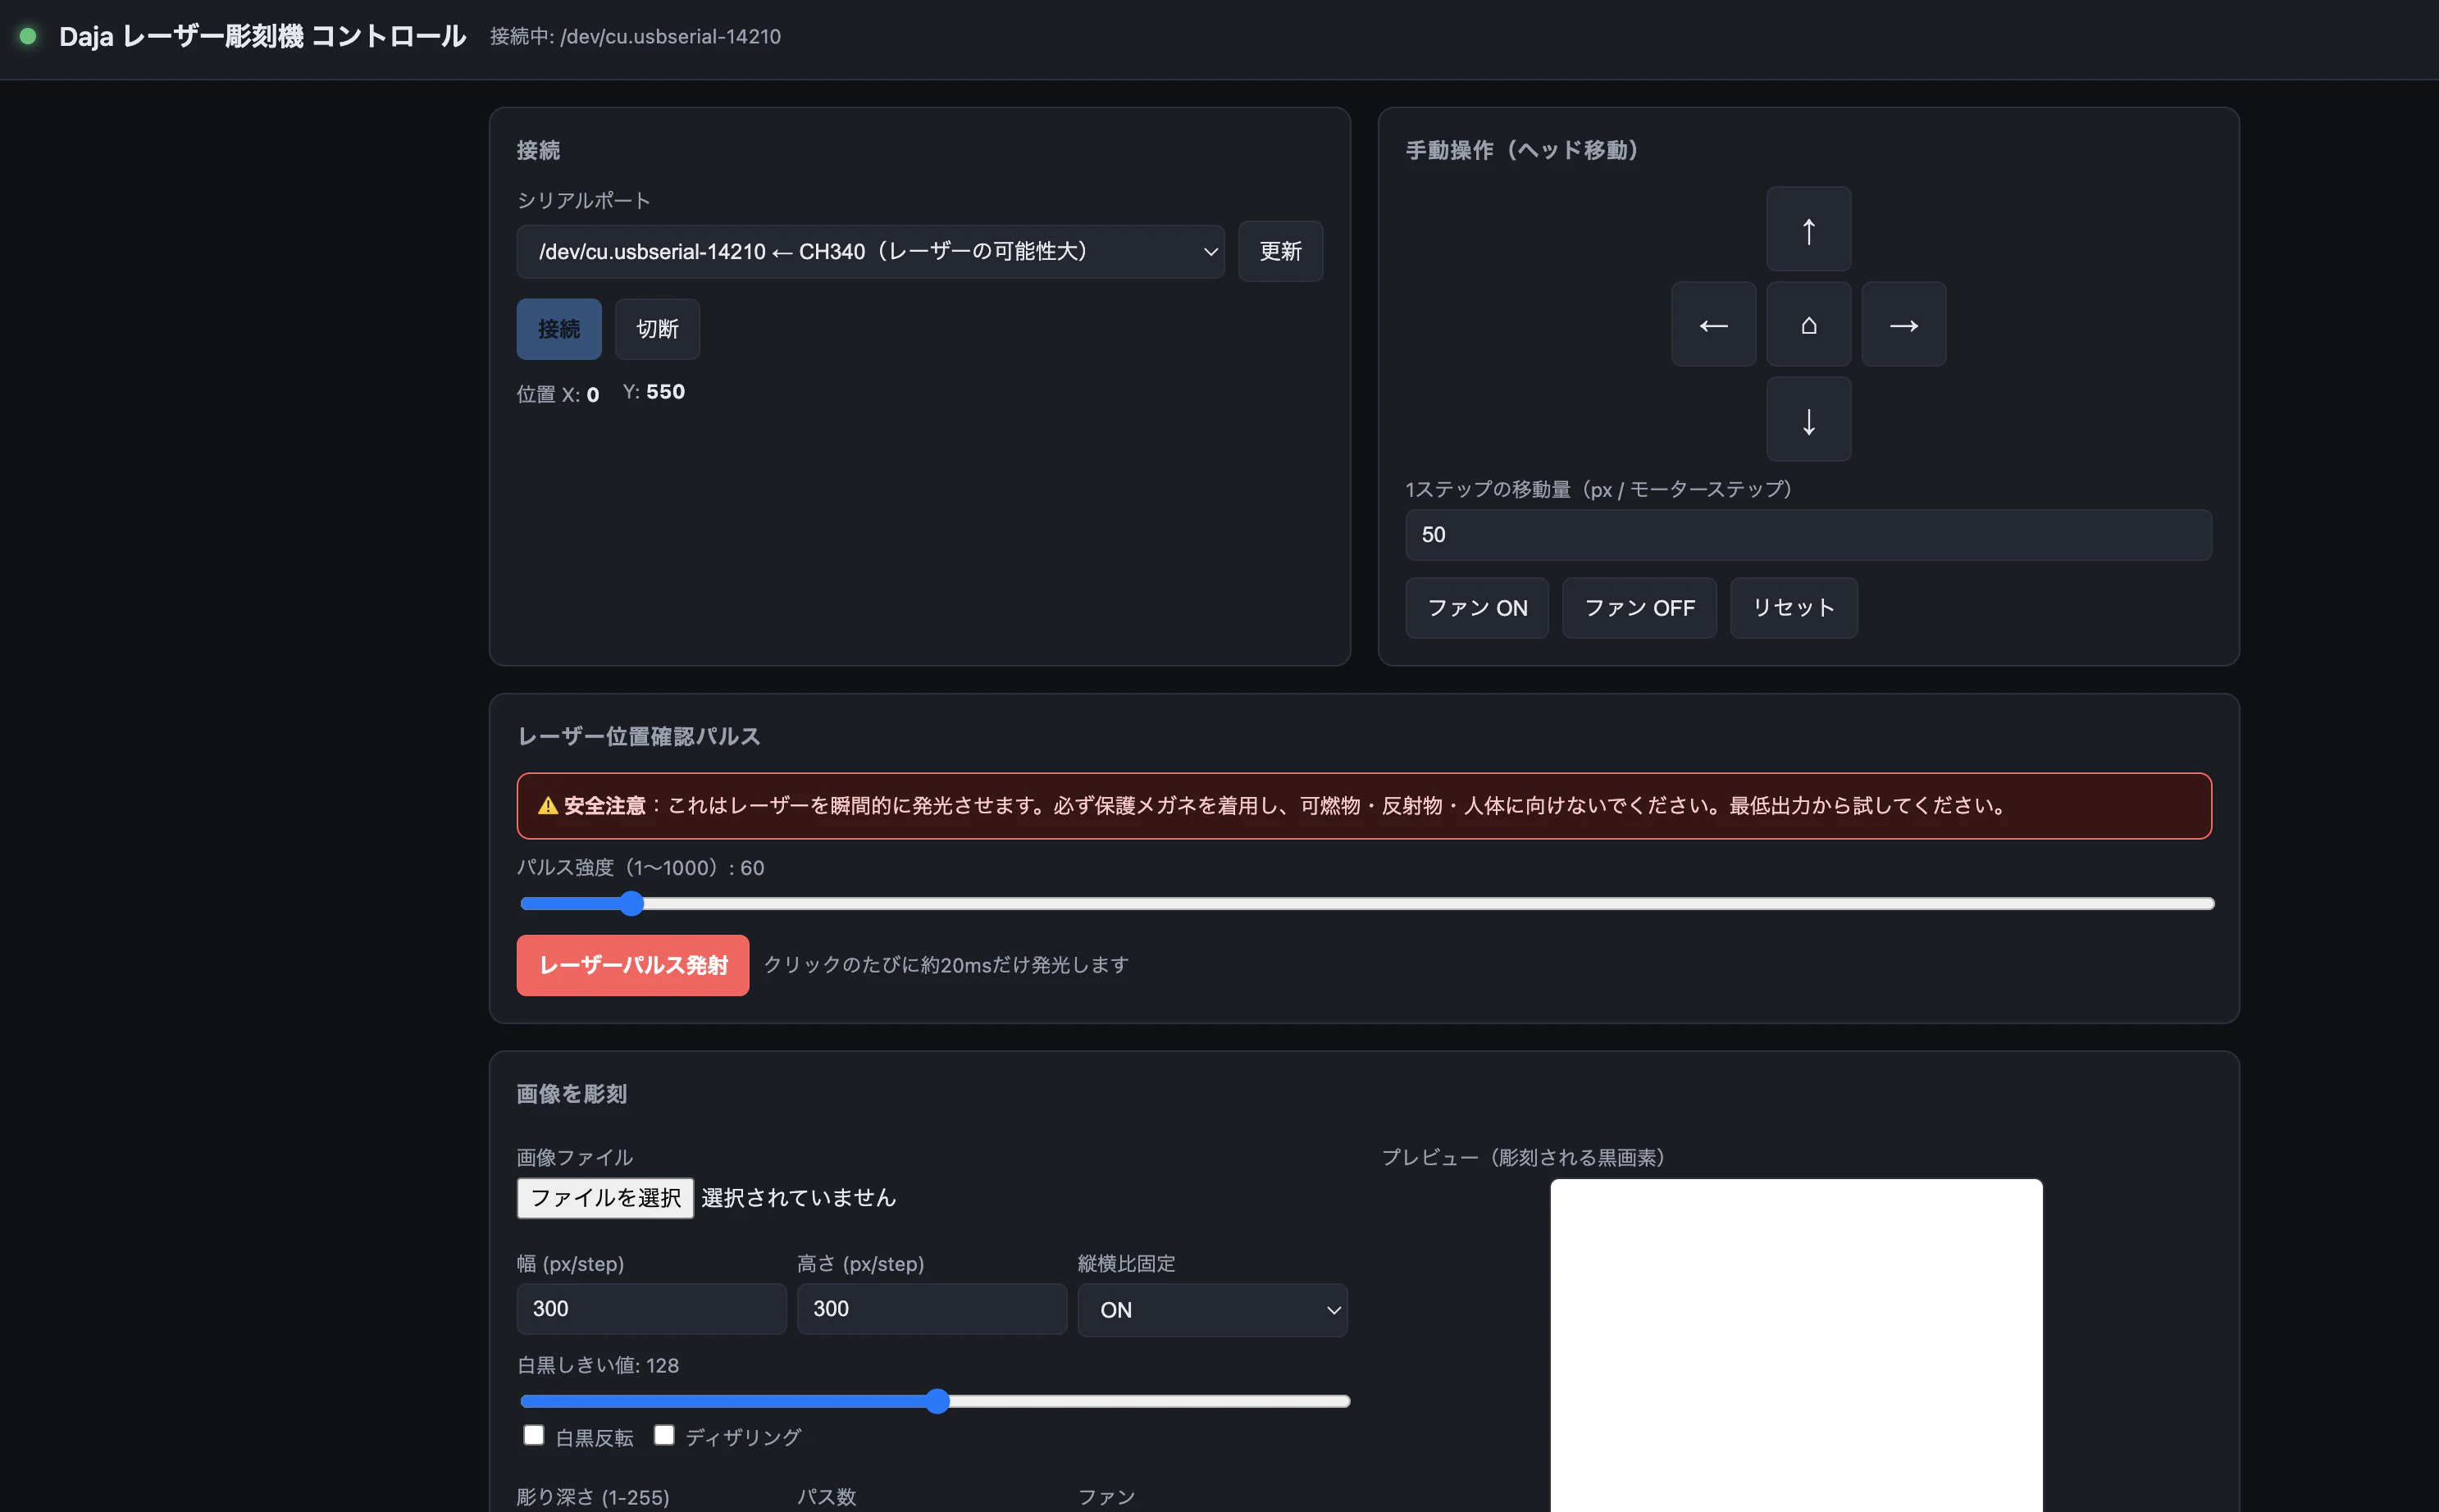The width and height of the screenshot is (2439, 1512).
Task: Enable the 白黒反転 invert checkbox
Action: (x=534, y=1436)
